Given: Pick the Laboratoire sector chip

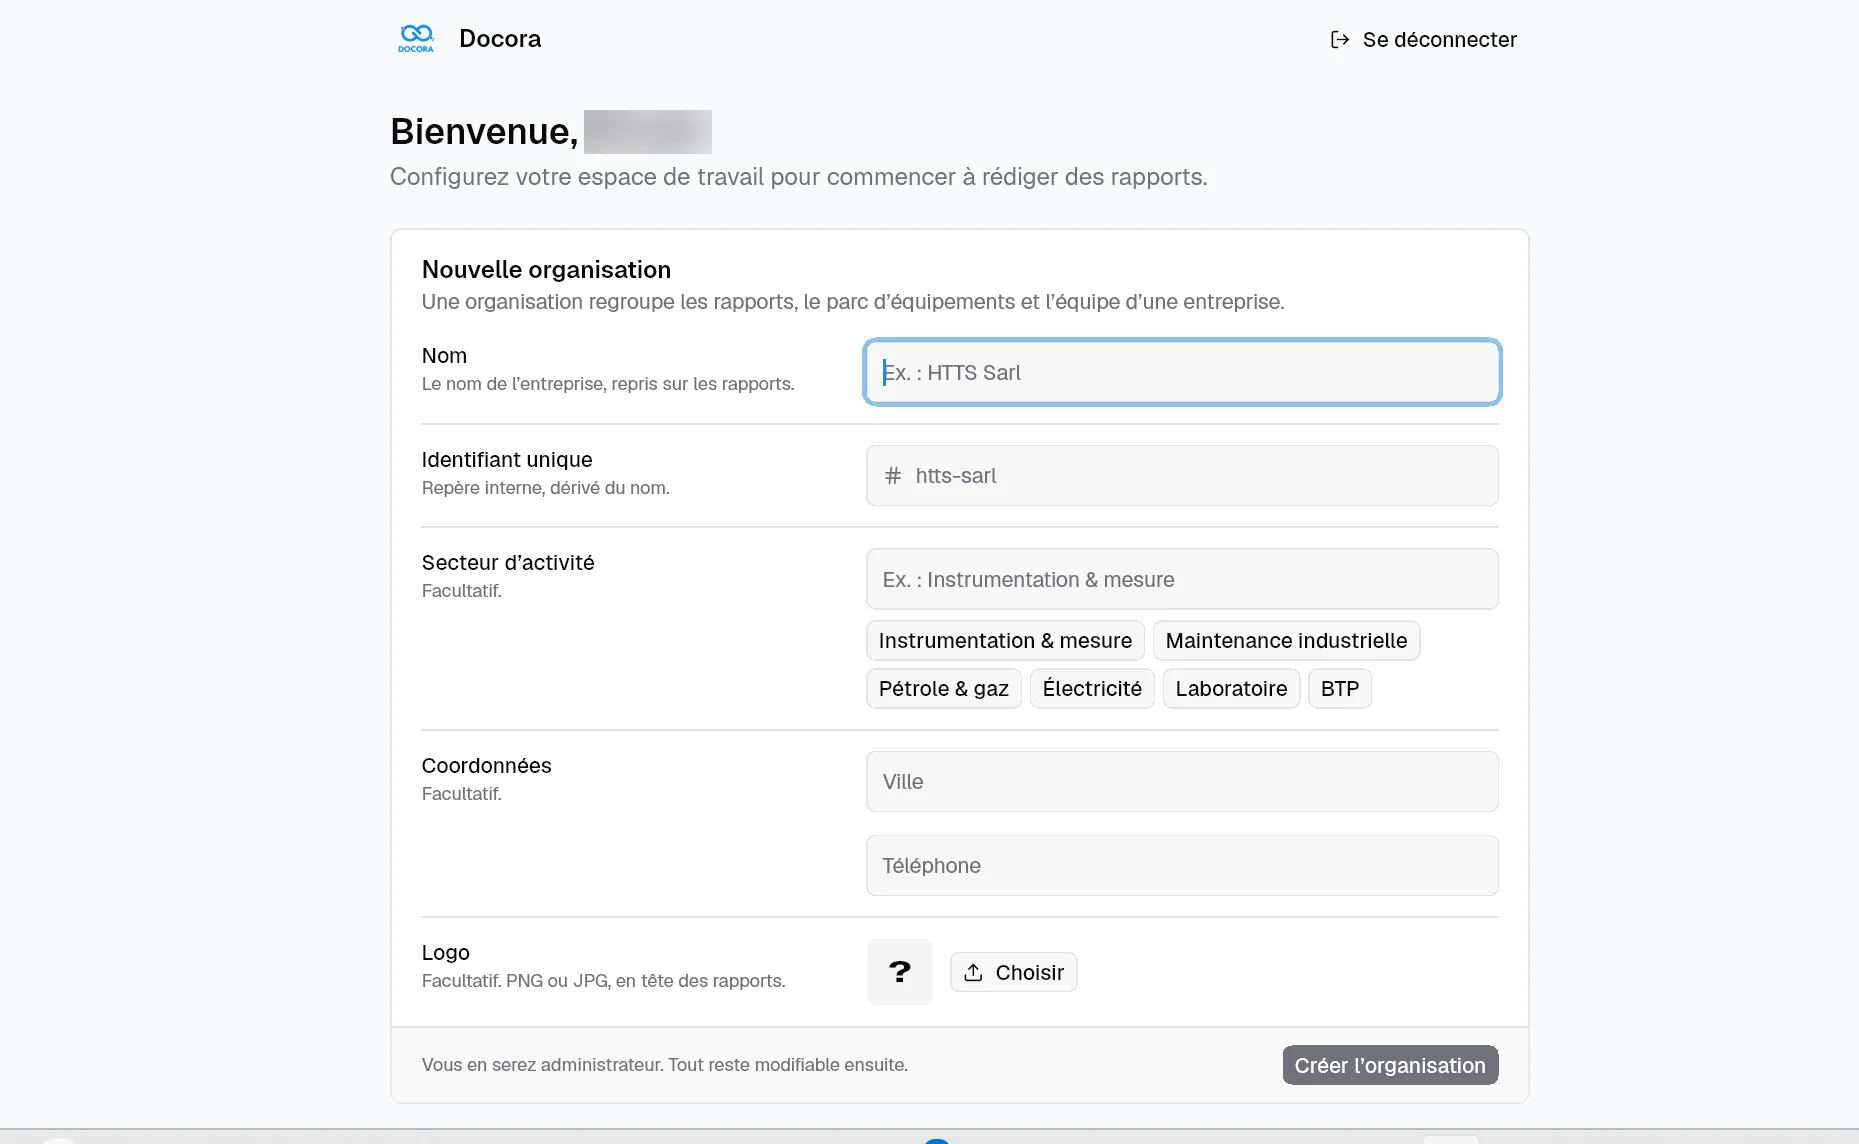Looking at the screenshot, I should click(x=1231, y=689).
